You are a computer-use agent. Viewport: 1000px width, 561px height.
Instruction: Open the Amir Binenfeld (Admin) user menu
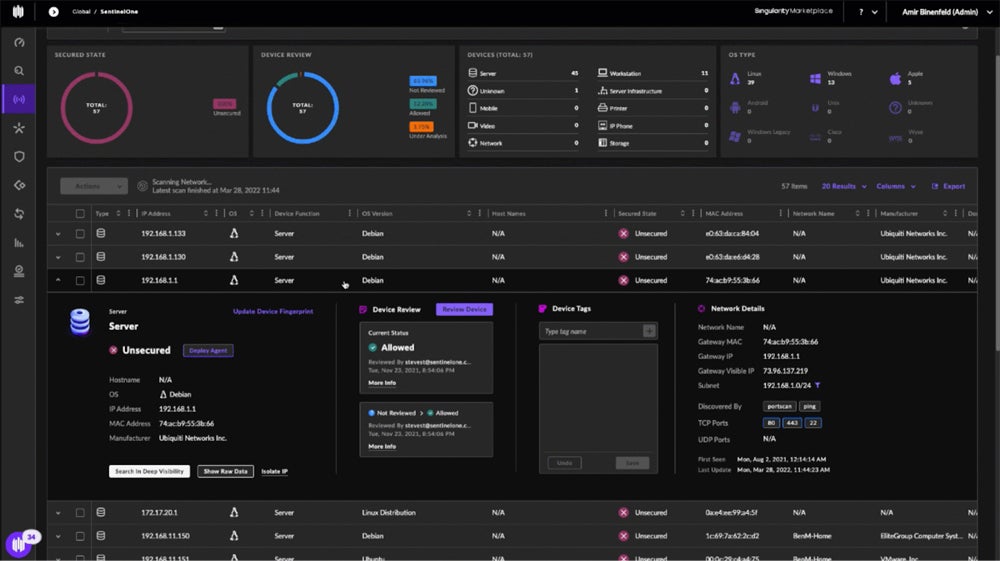(947, 11)
